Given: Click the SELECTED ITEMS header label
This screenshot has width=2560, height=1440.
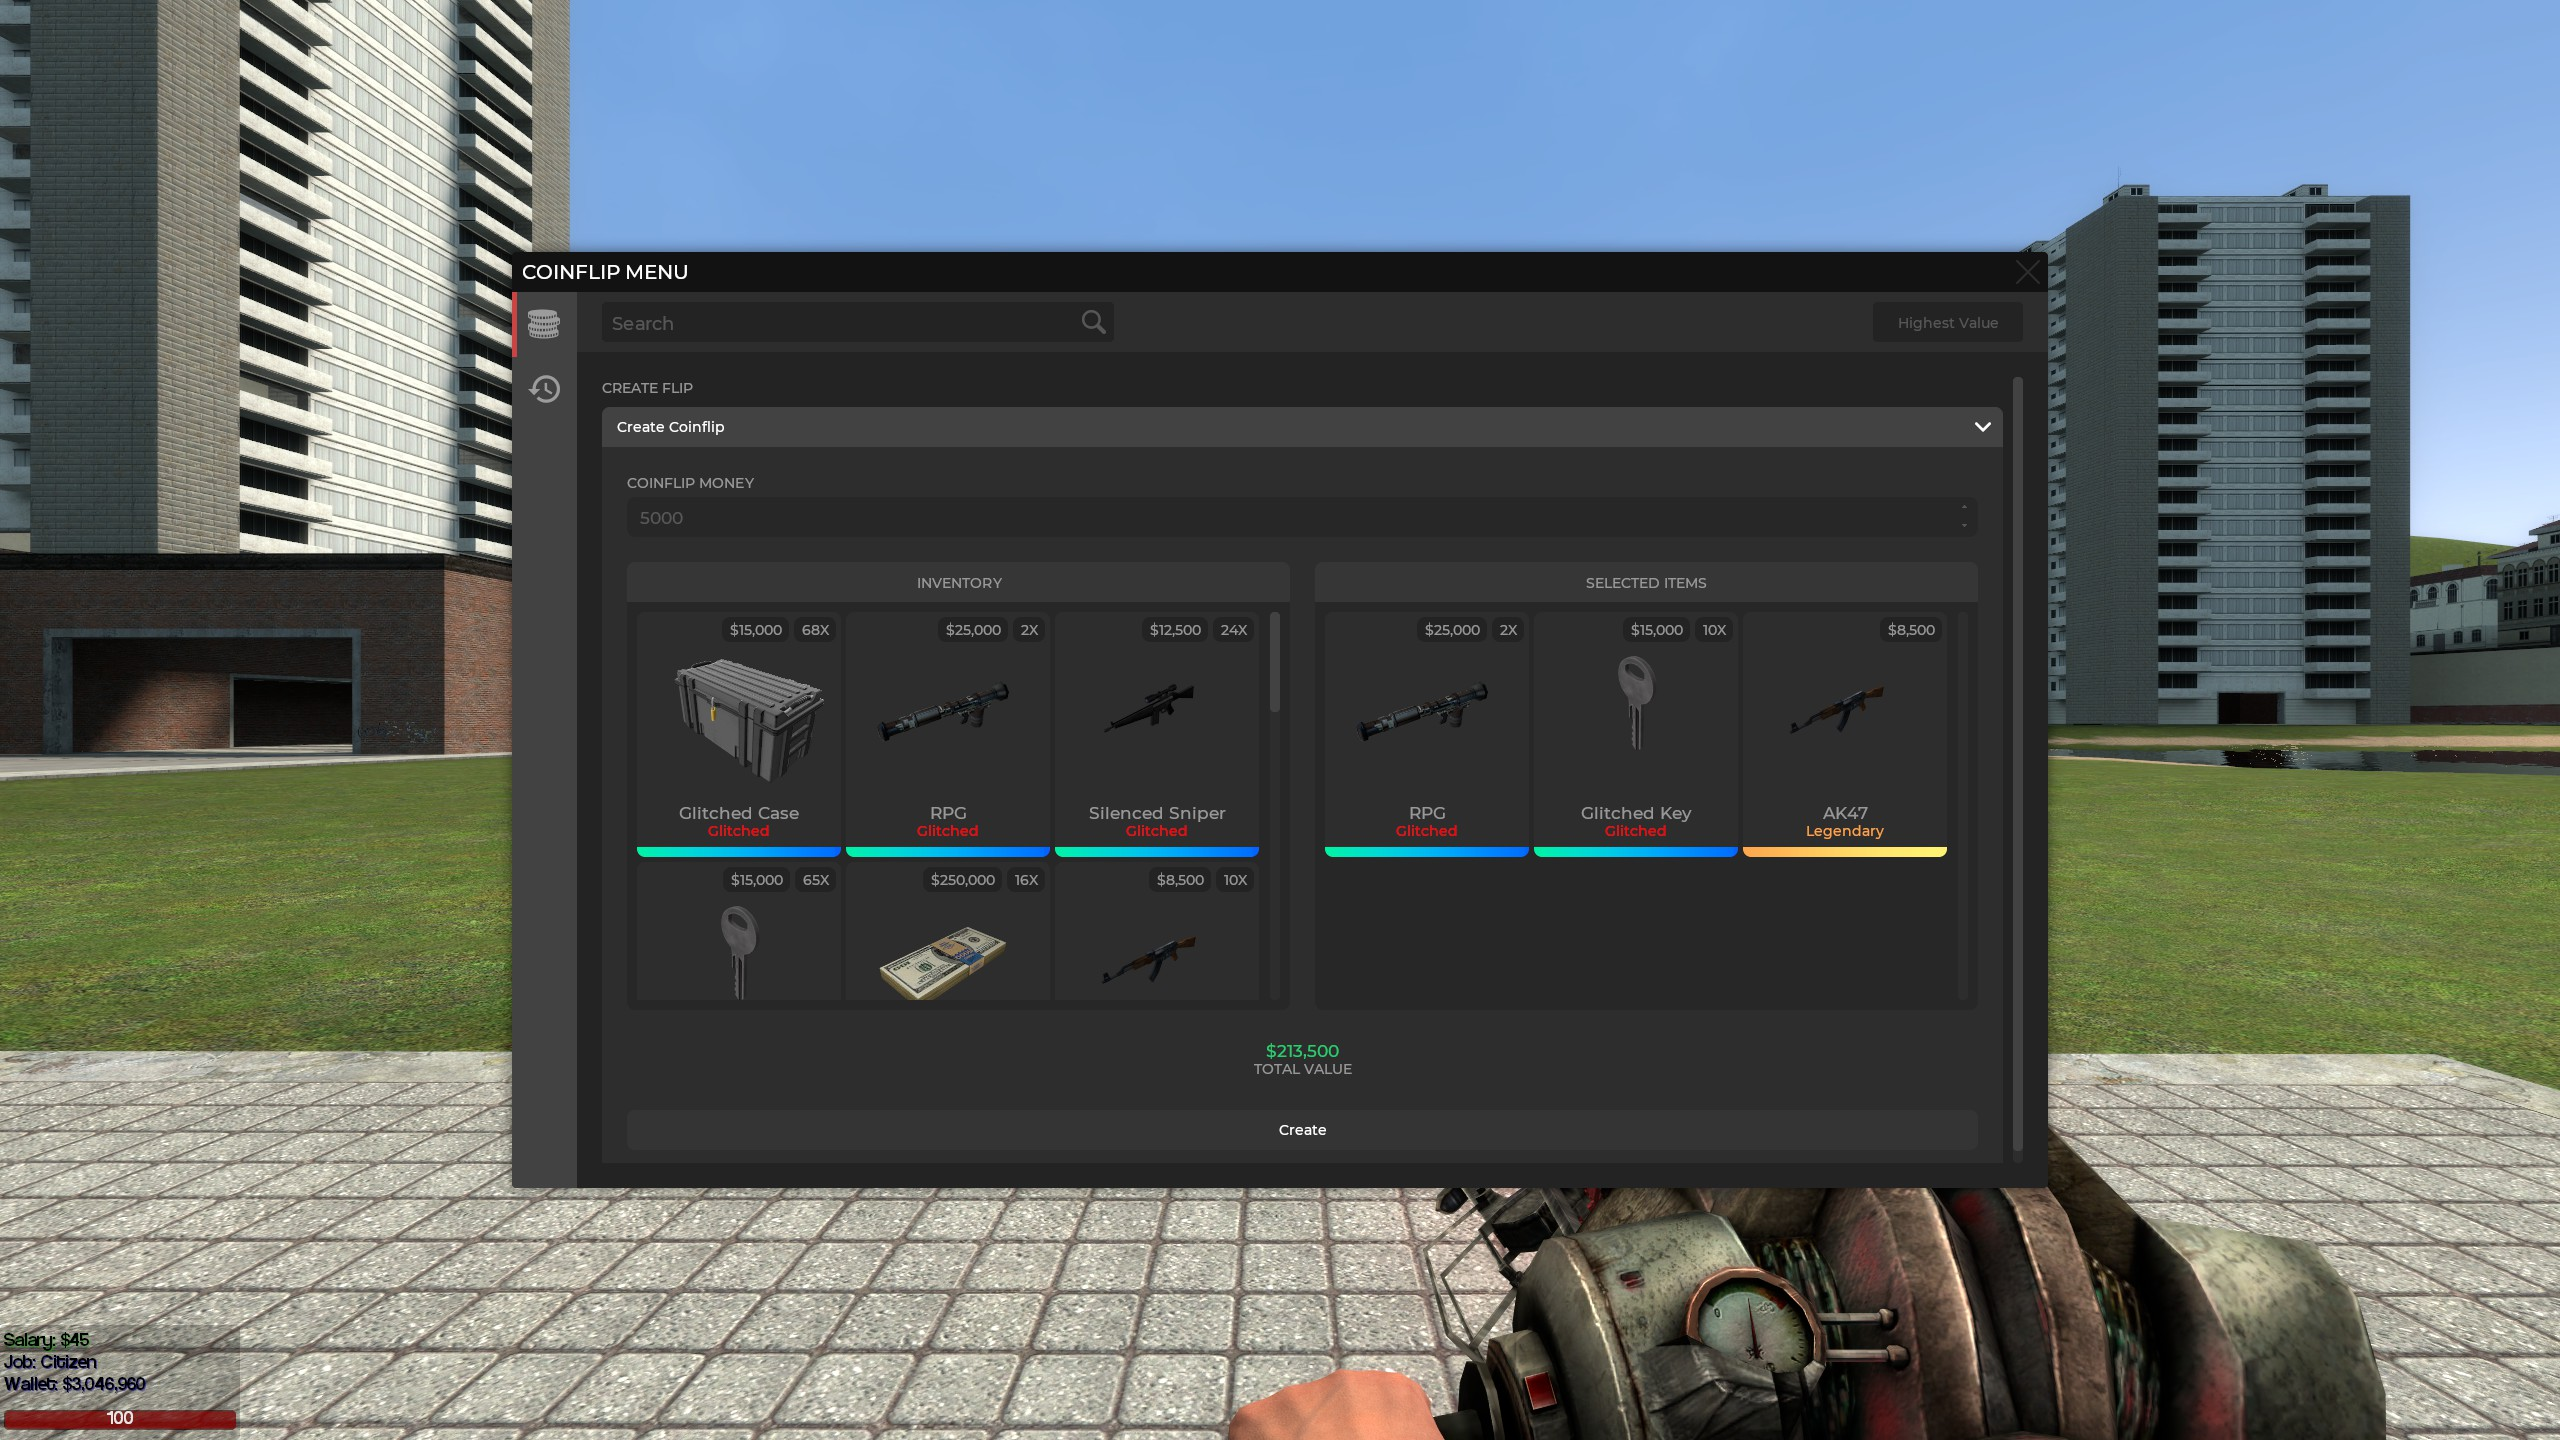Looking at the screenshot, I should click(1646, 583).
